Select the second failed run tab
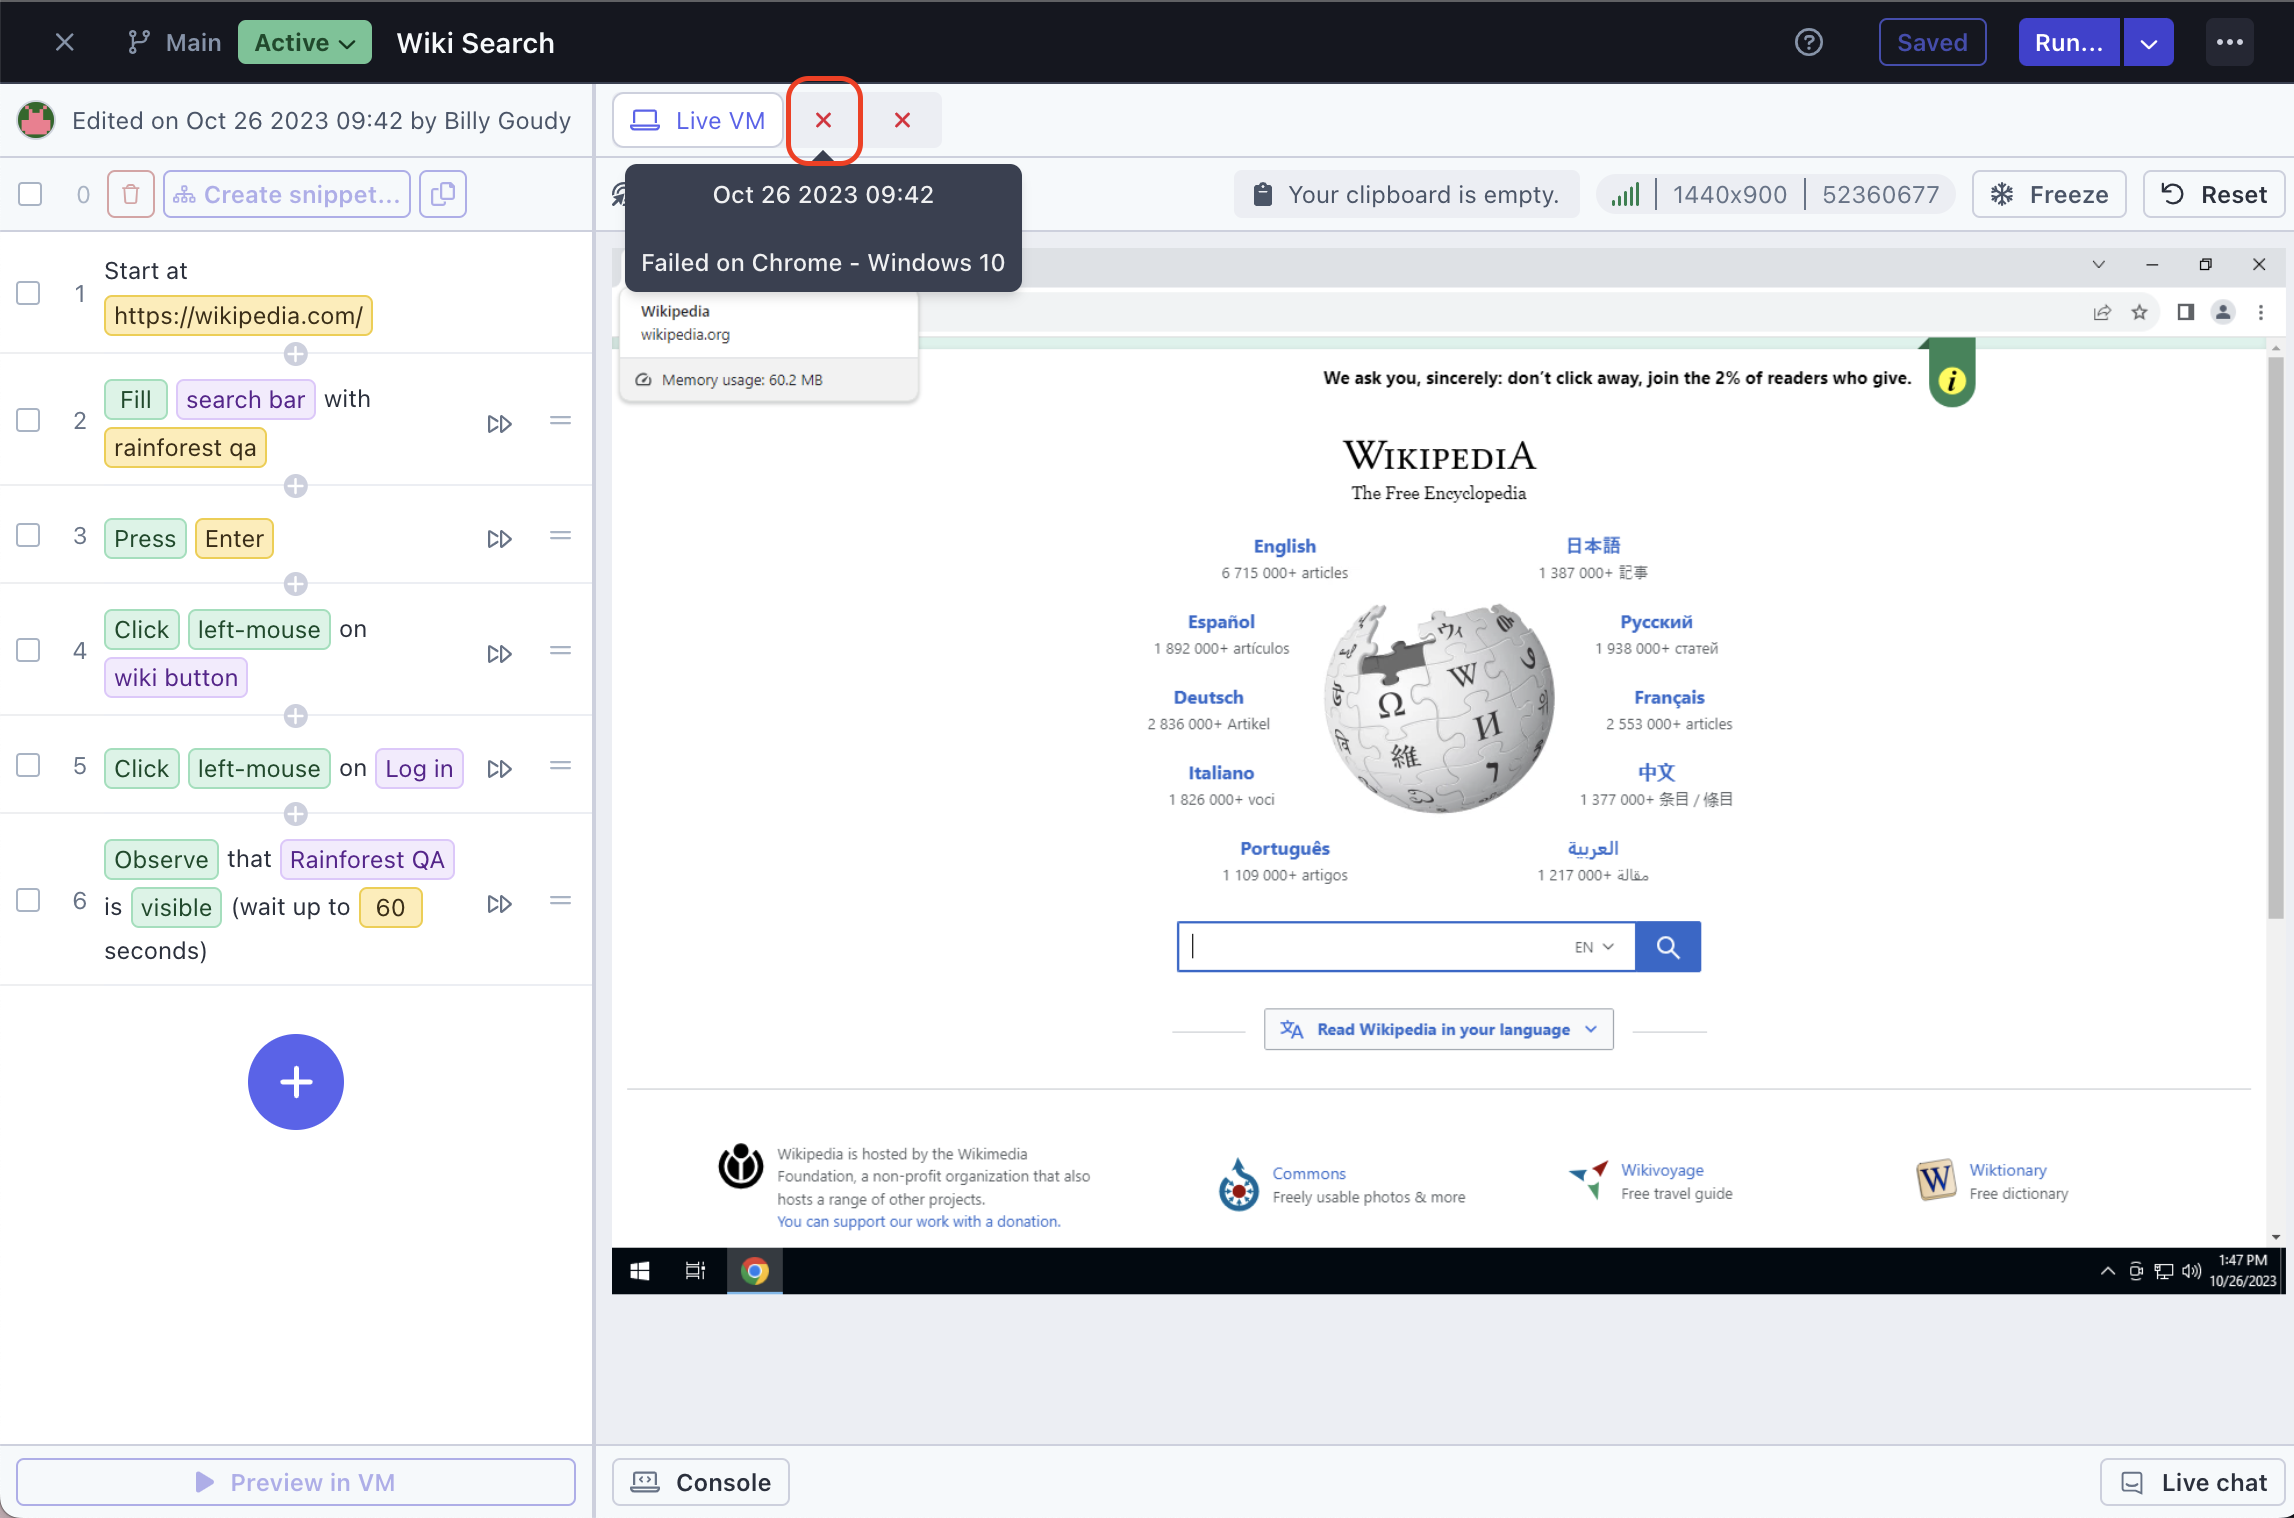 [x=901, y=120]
